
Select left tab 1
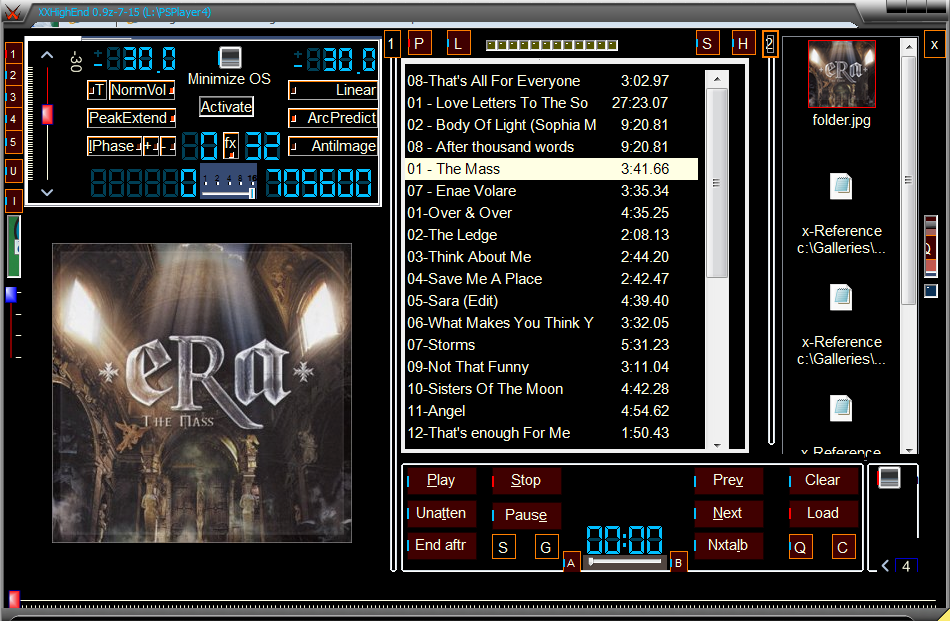pos(13,54)
